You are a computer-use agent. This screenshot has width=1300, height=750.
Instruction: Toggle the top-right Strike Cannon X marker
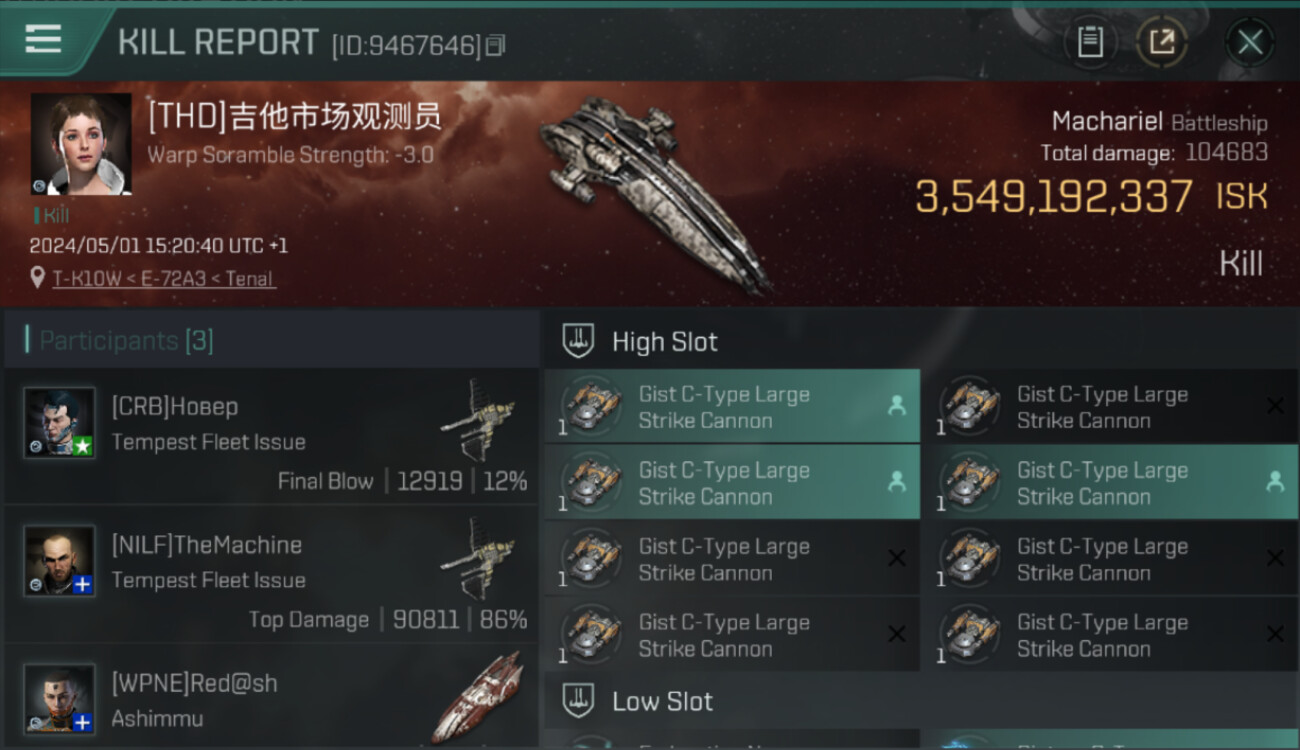[x=1275, y=406]
